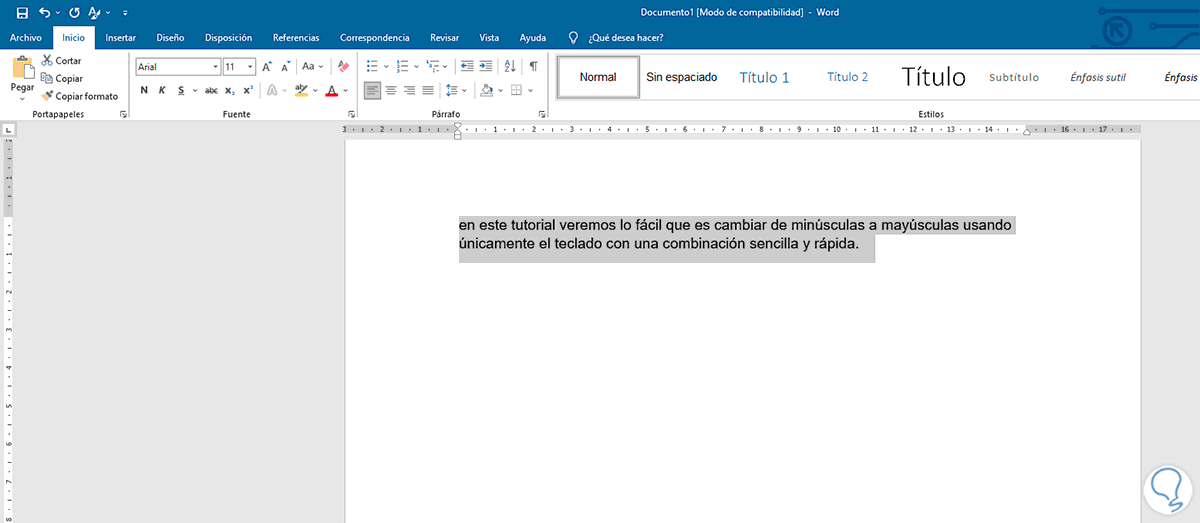Open text effects and typography
Image resolution: width=1200 pixels, height=523 pixels.
click(272, 90)
